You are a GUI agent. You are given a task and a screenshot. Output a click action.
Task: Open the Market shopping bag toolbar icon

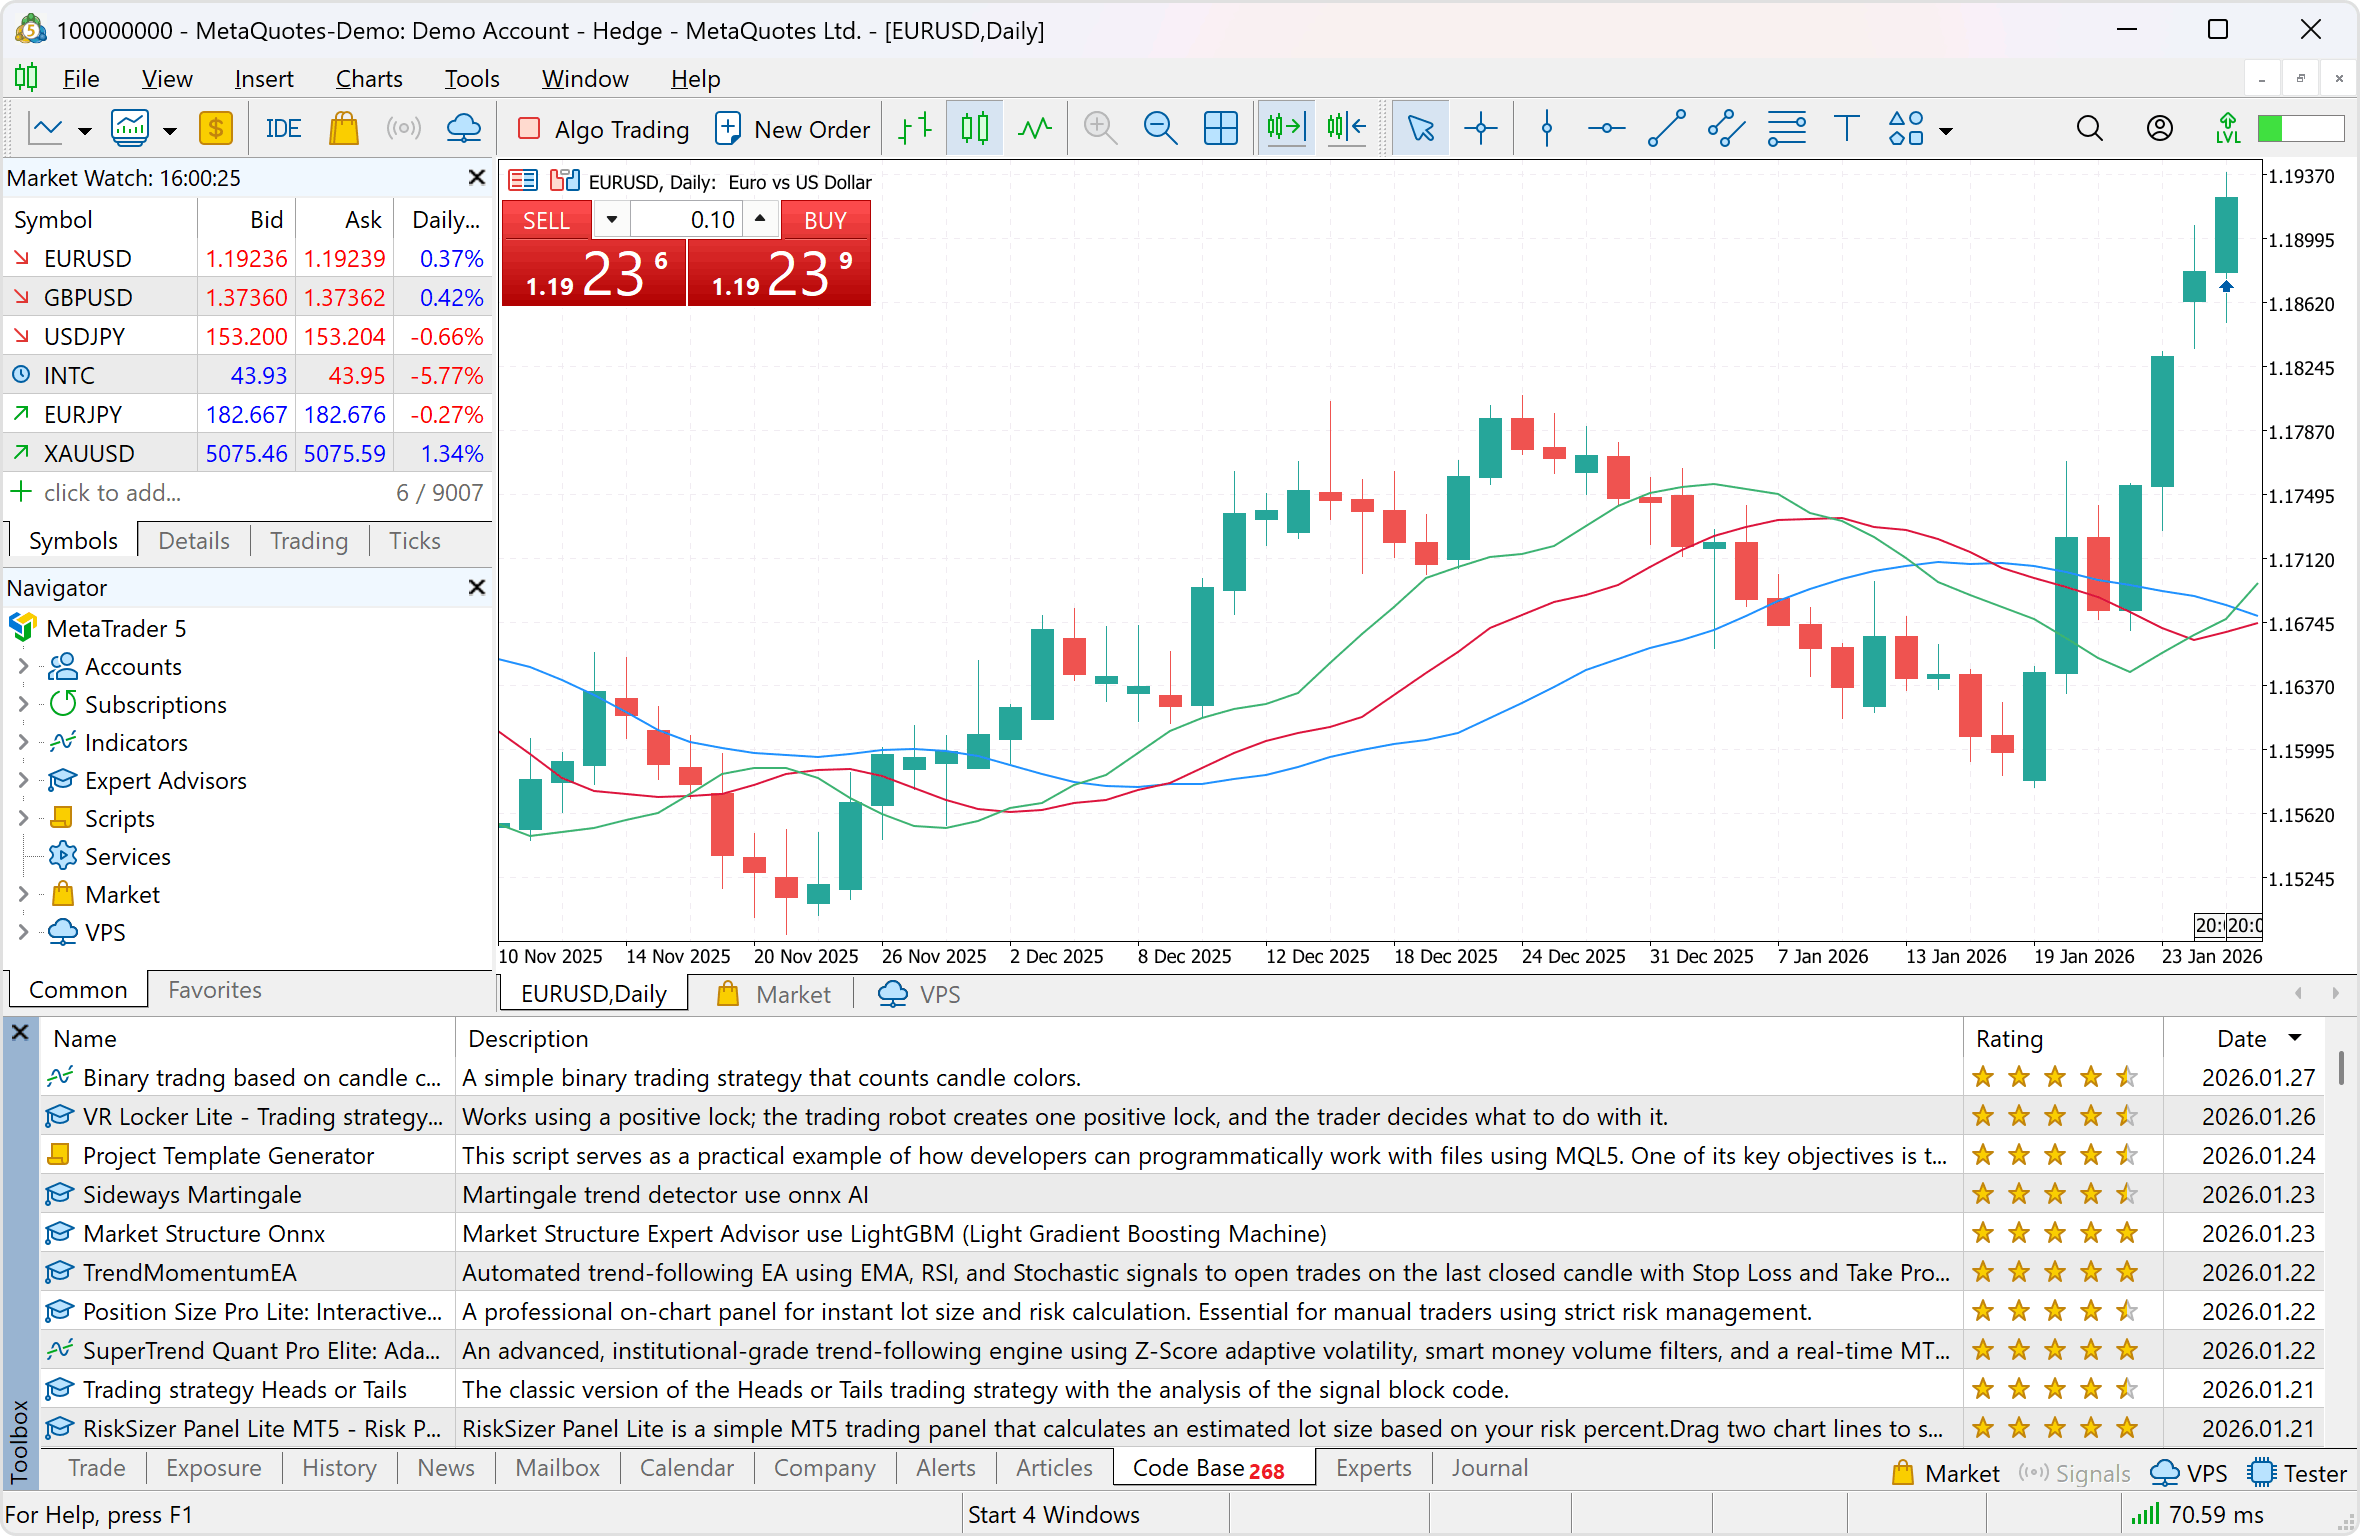tap(343, 129)
